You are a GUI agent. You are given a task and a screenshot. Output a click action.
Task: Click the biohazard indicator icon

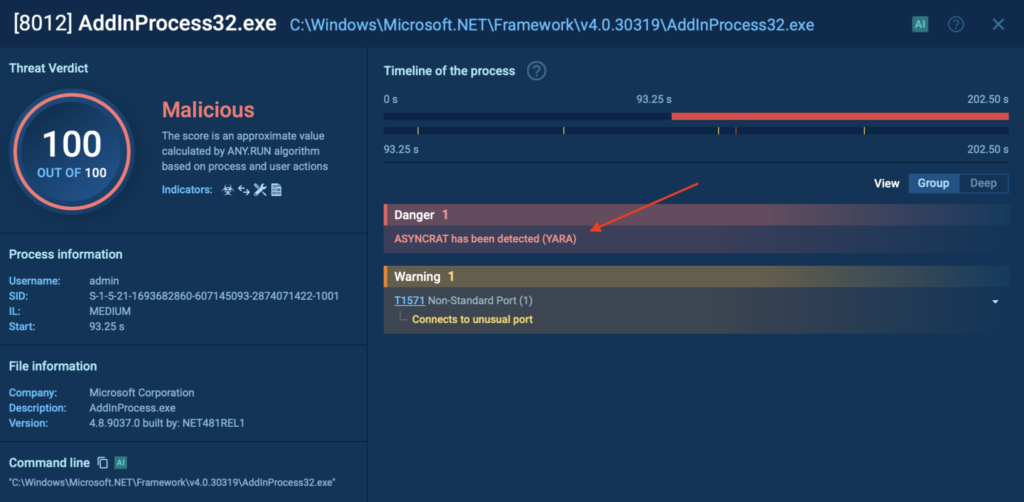(227, 190)
